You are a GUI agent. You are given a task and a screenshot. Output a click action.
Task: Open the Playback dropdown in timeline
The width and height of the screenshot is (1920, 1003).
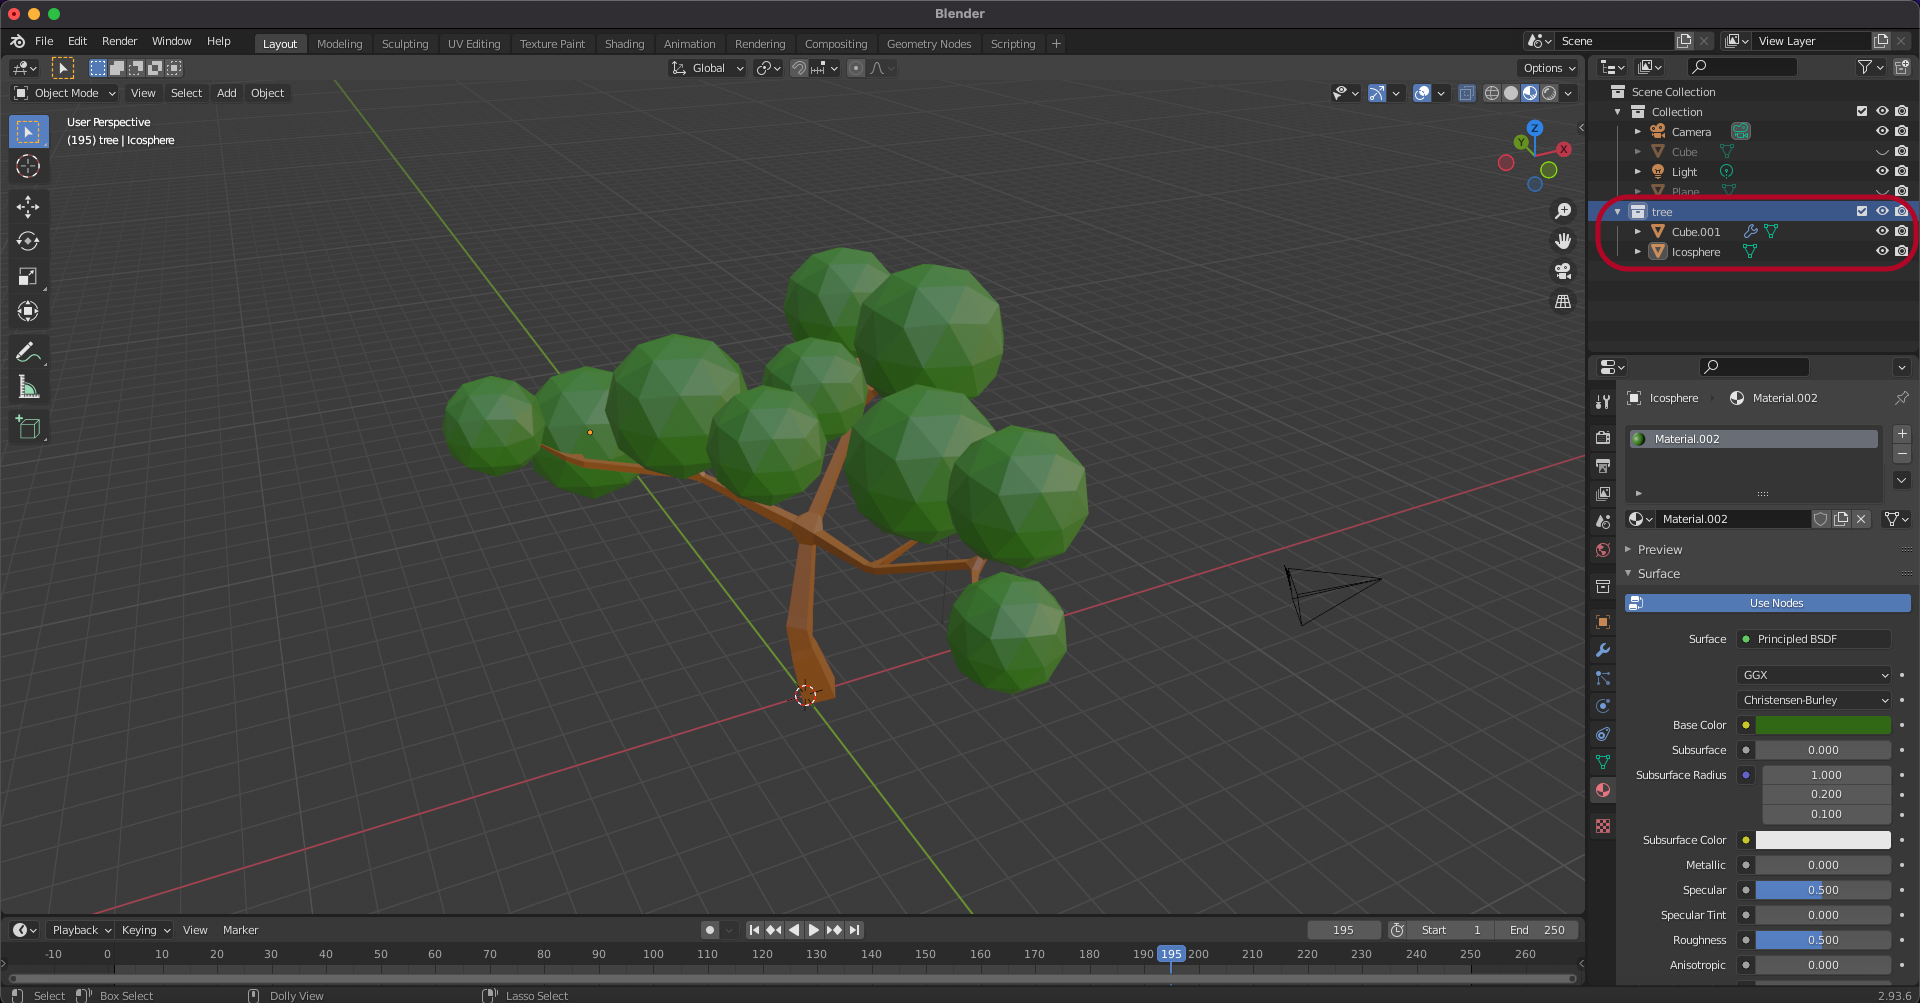pyautogui.click(x=81, y=930)
